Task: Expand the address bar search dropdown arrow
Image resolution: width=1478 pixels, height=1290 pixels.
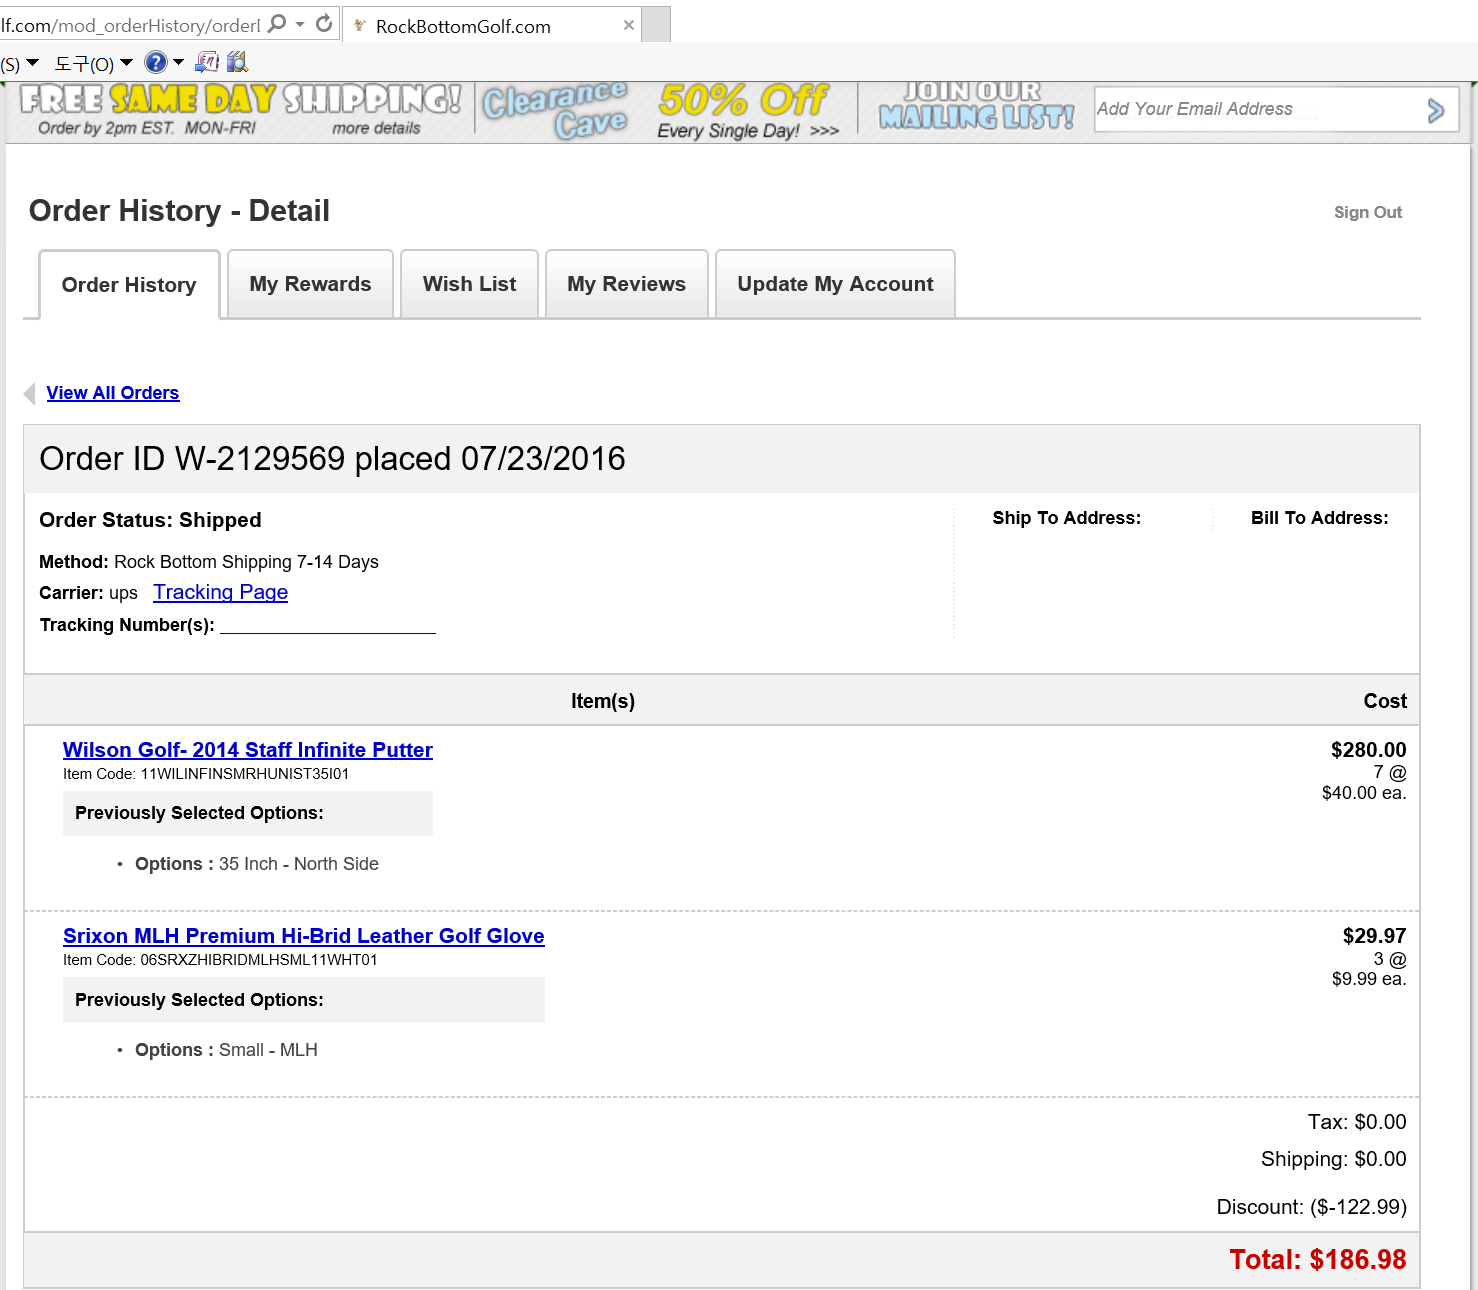Action: 300,24
